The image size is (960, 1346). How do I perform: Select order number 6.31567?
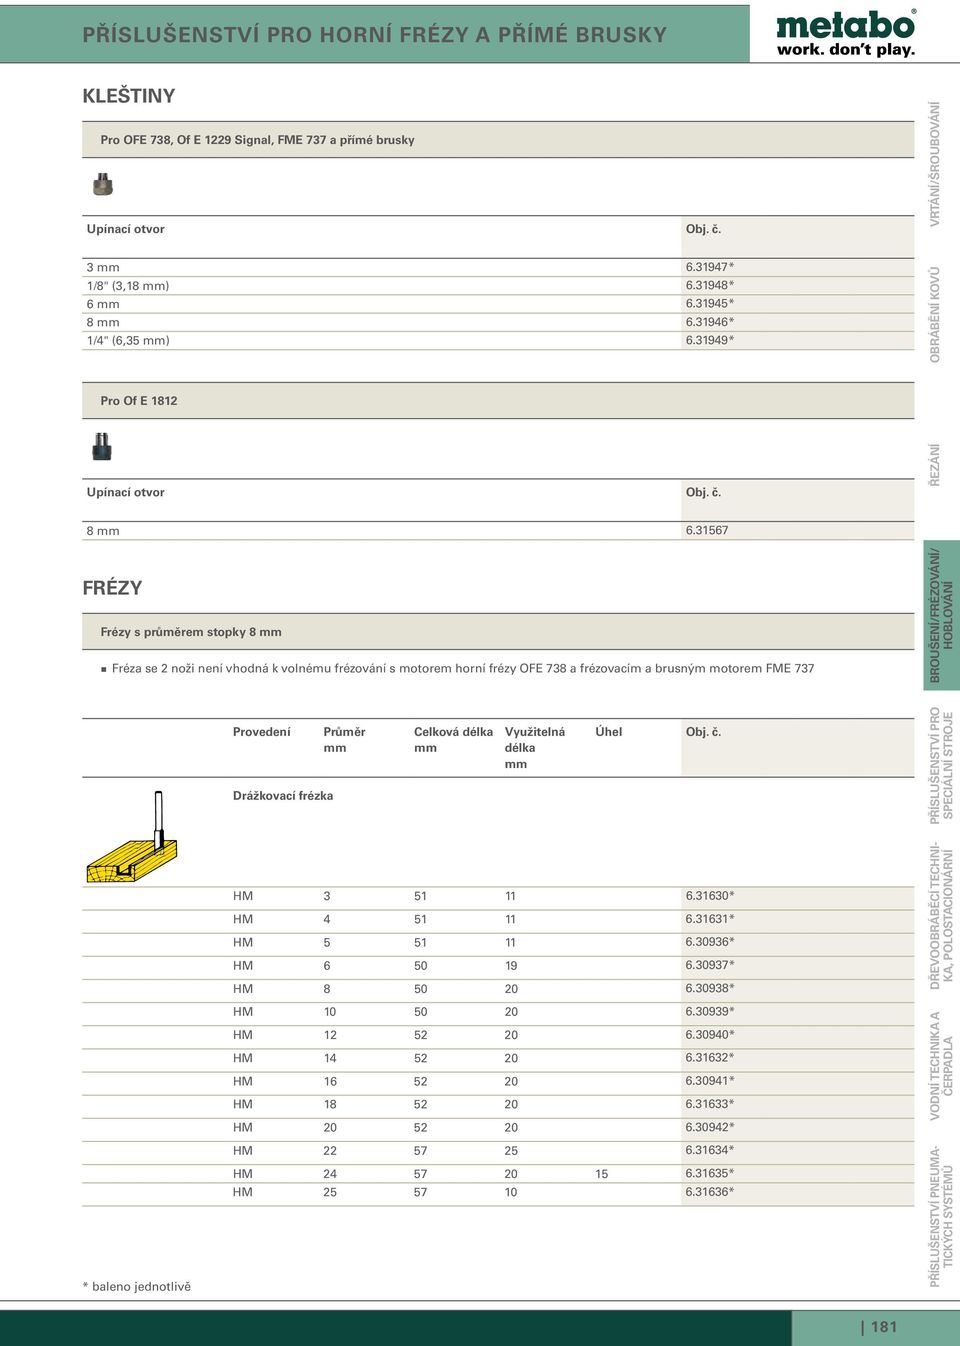(x=707, y=530)
